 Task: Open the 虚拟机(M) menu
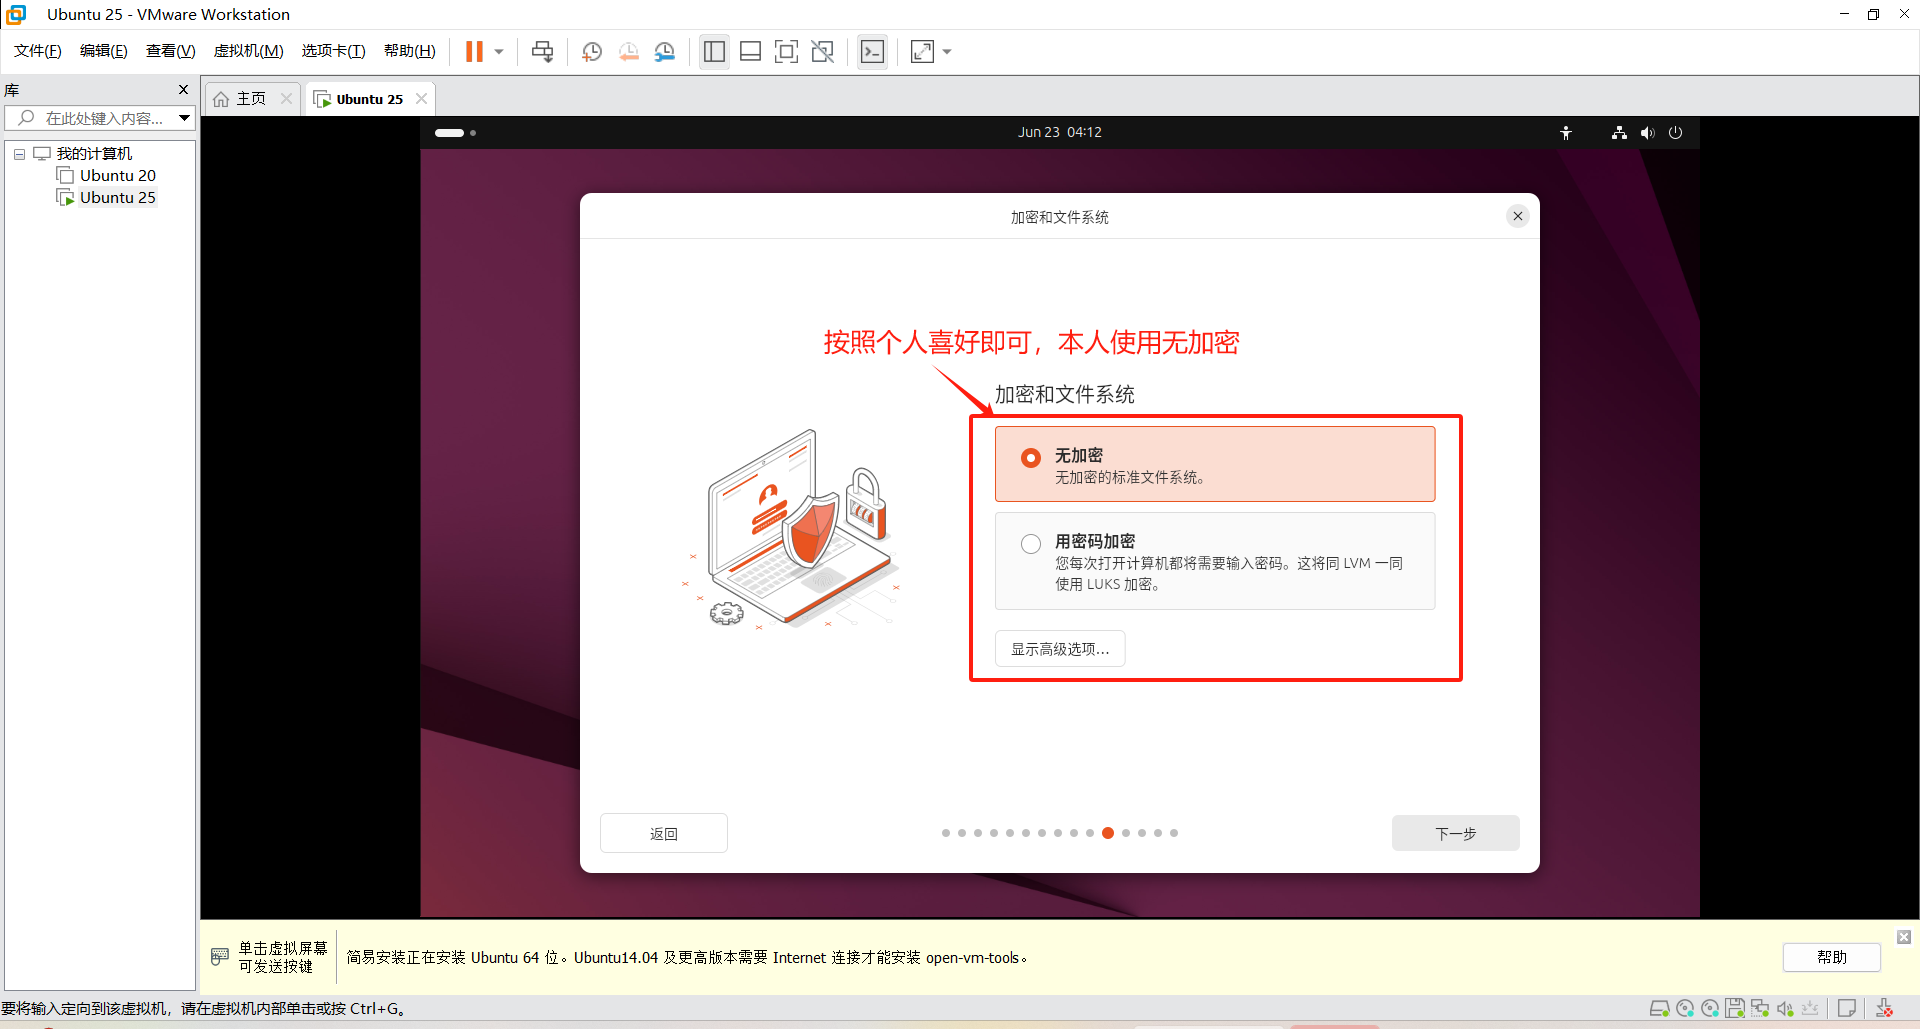point(248,50)
